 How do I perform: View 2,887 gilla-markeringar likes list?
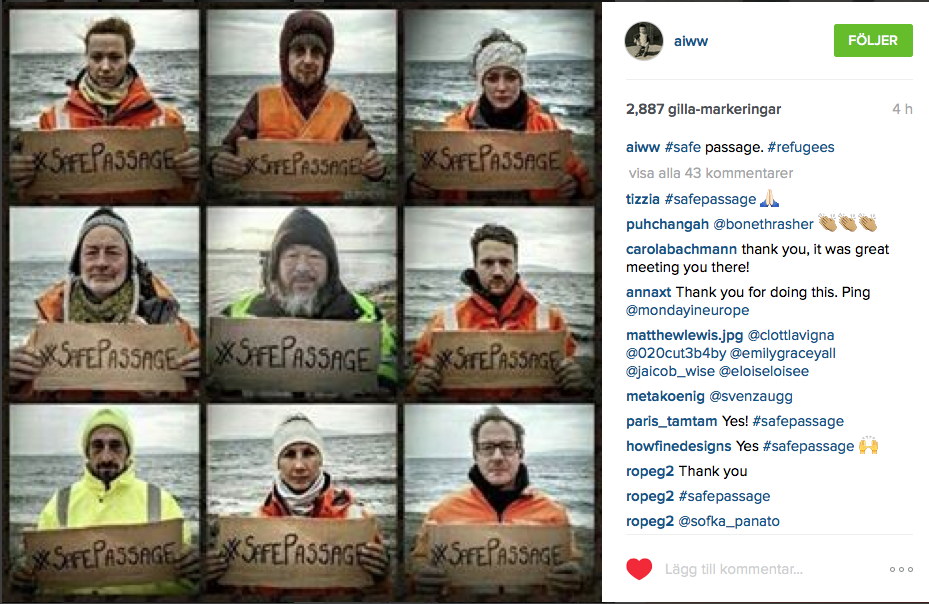pos(703,109)
